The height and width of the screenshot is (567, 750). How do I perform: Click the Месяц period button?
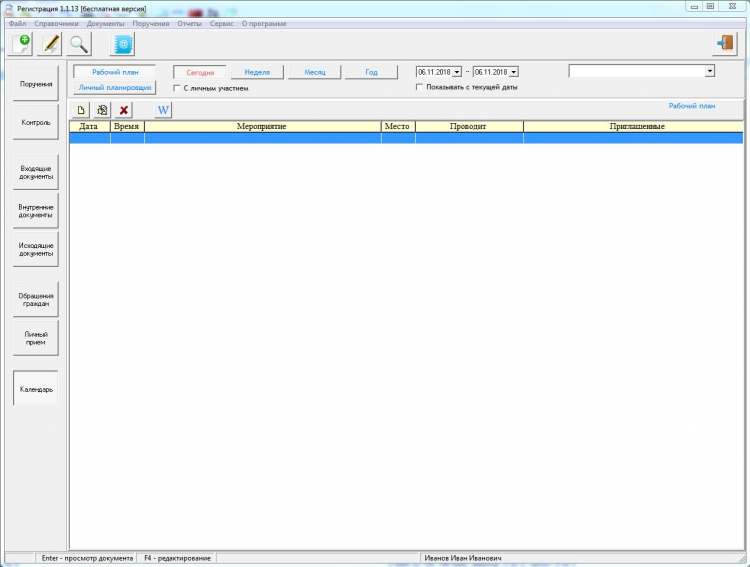click(315, 72)
